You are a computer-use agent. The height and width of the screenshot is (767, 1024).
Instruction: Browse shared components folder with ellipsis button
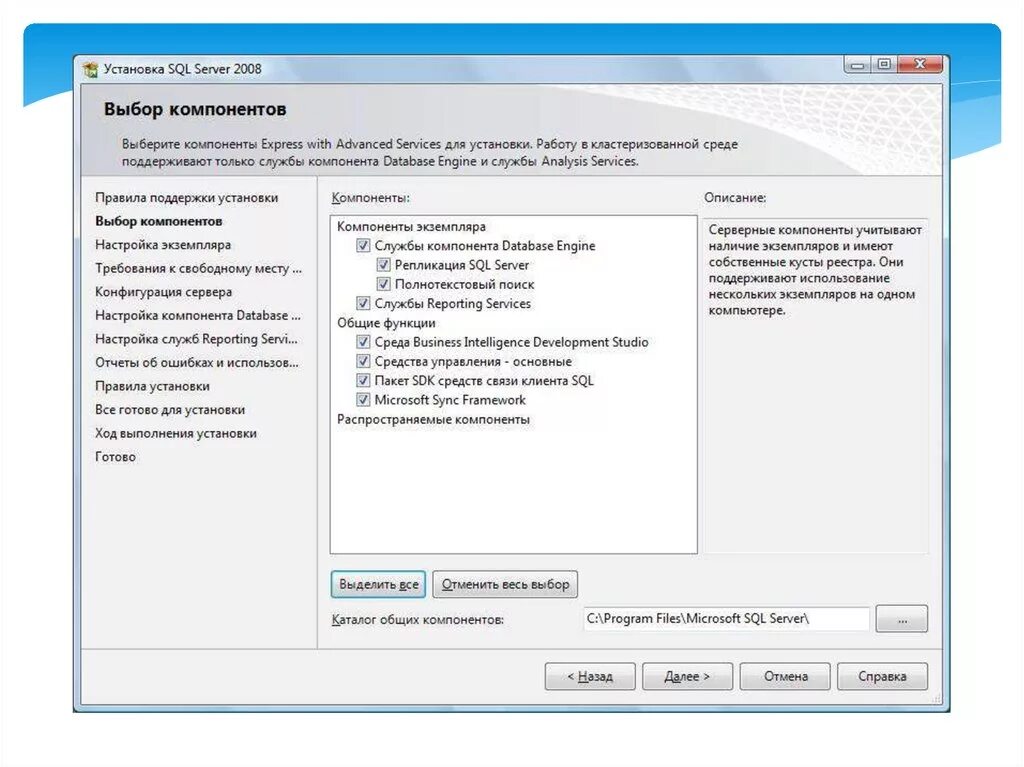(x=902, y=619)
